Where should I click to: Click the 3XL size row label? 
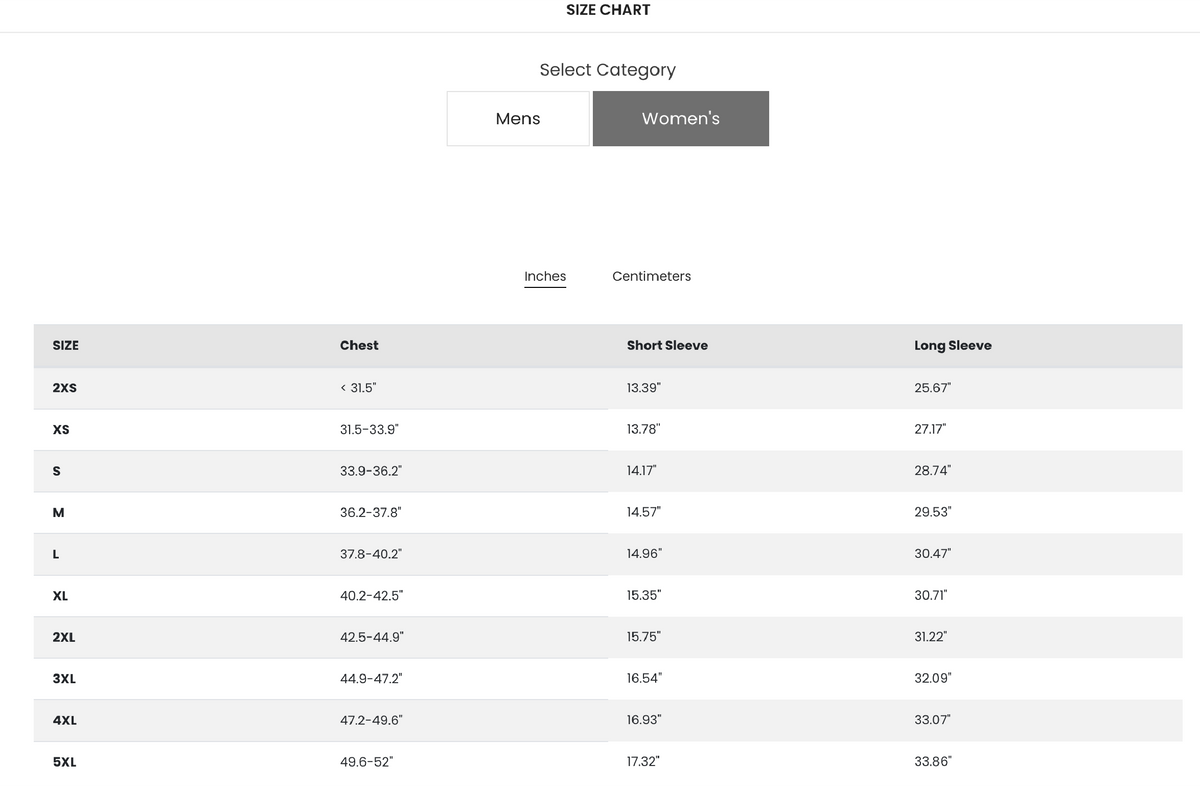tap(64, 678)
